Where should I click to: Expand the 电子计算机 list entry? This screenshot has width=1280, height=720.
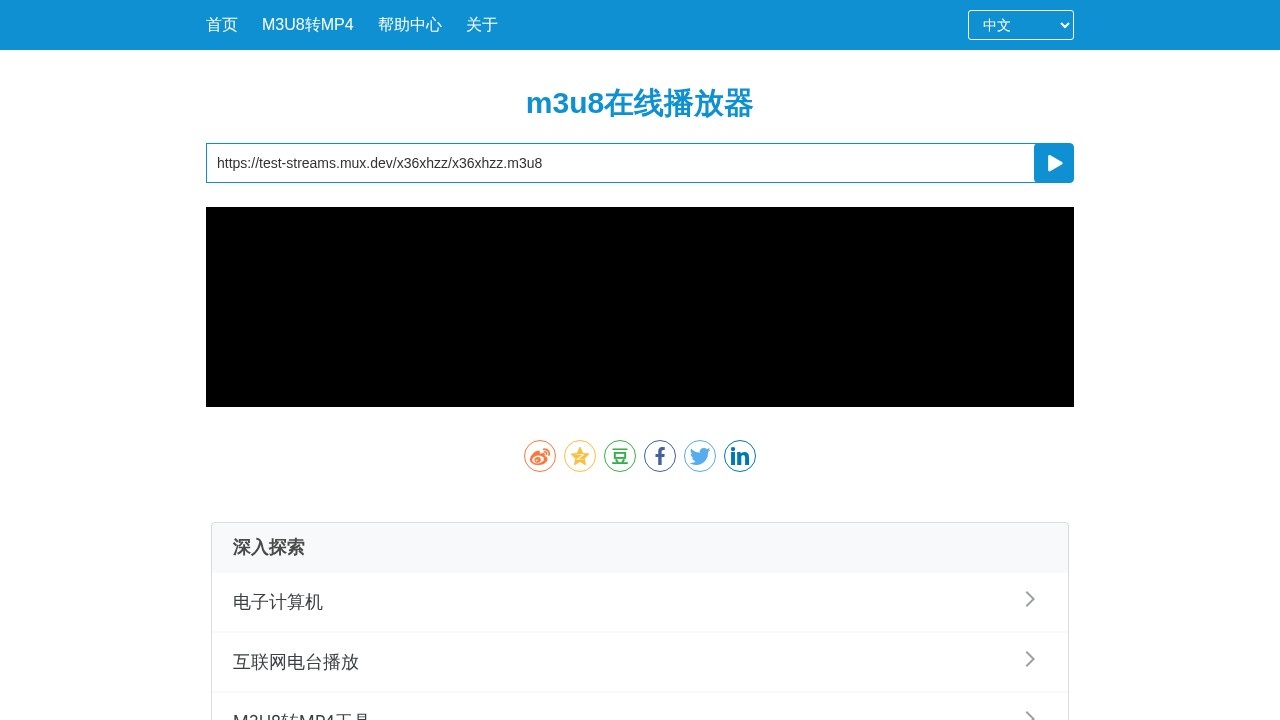1030,600
